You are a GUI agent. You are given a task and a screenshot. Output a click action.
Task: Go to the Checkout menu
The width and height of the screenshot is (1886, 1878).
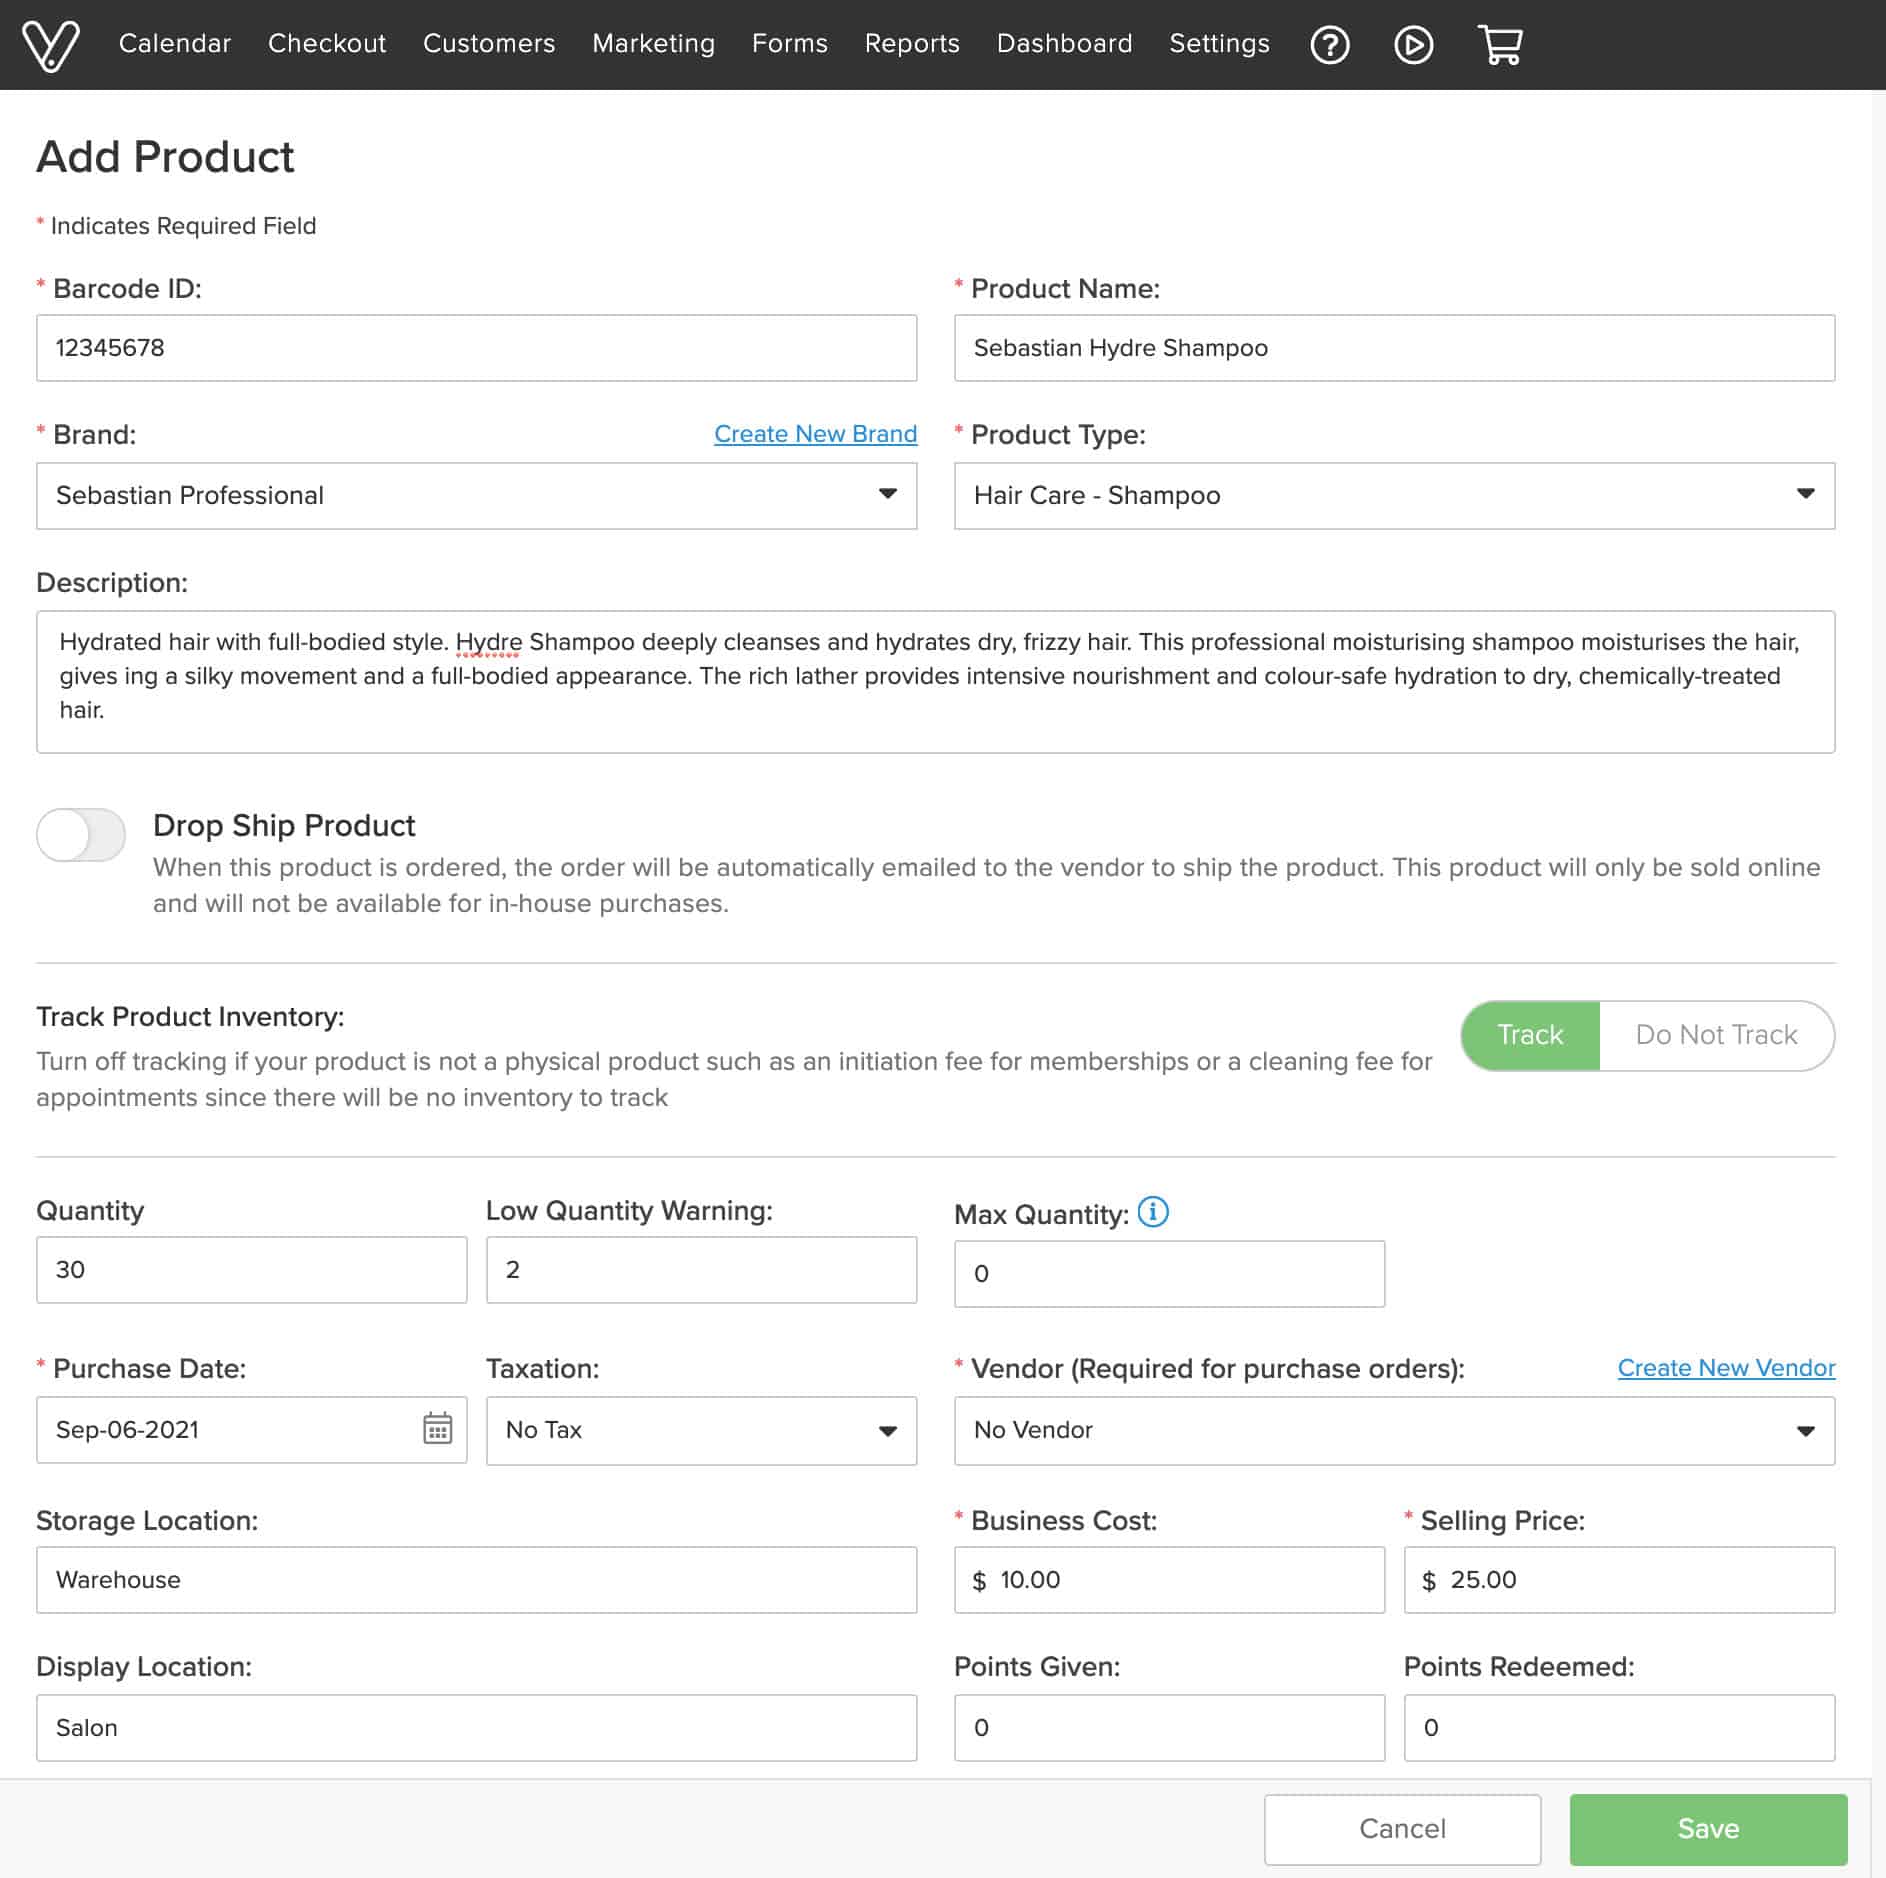coord(327,44)
